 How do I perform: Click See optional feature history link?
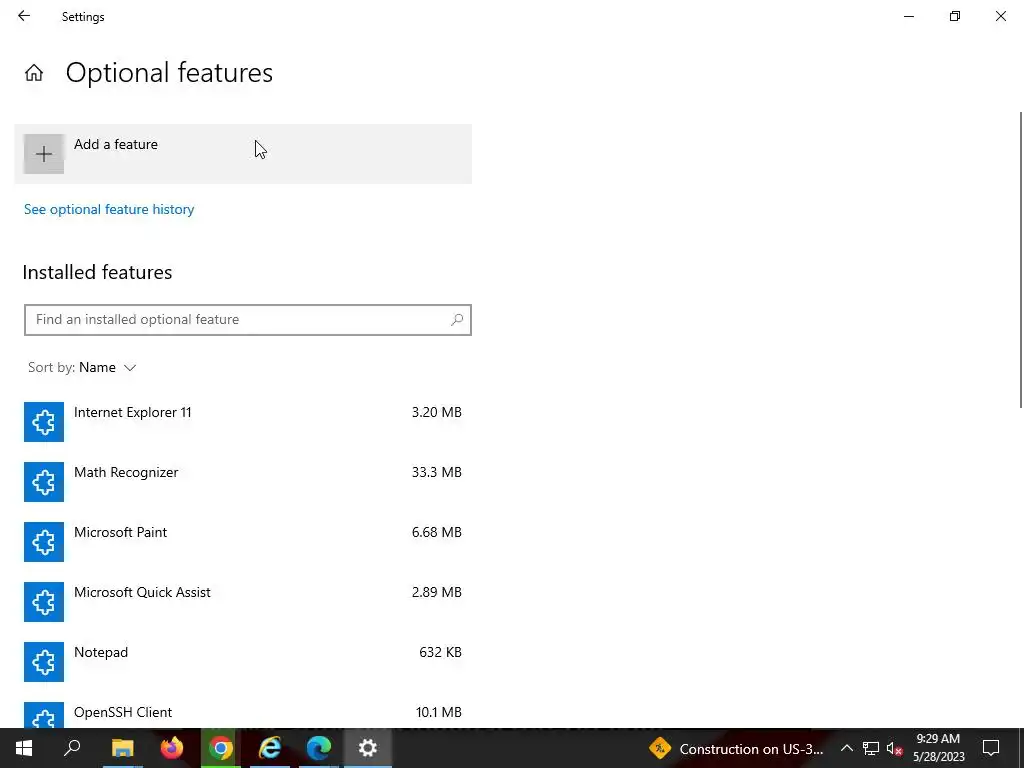tap(109, 210)
